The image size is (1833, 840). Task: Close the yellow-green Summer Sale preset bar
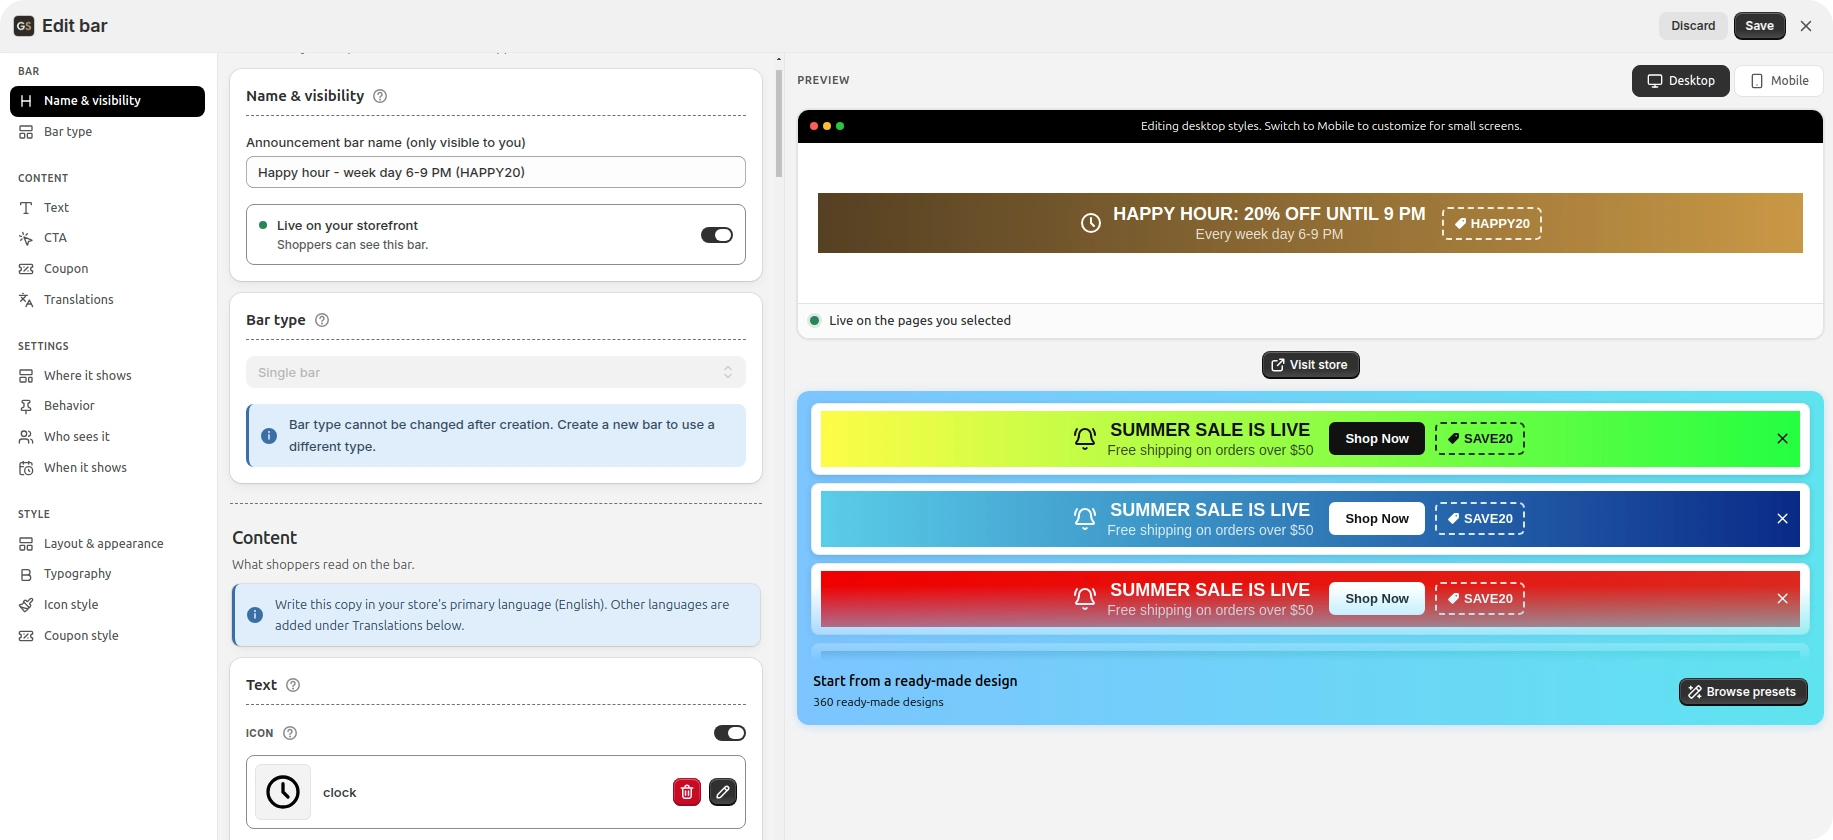1782,439
